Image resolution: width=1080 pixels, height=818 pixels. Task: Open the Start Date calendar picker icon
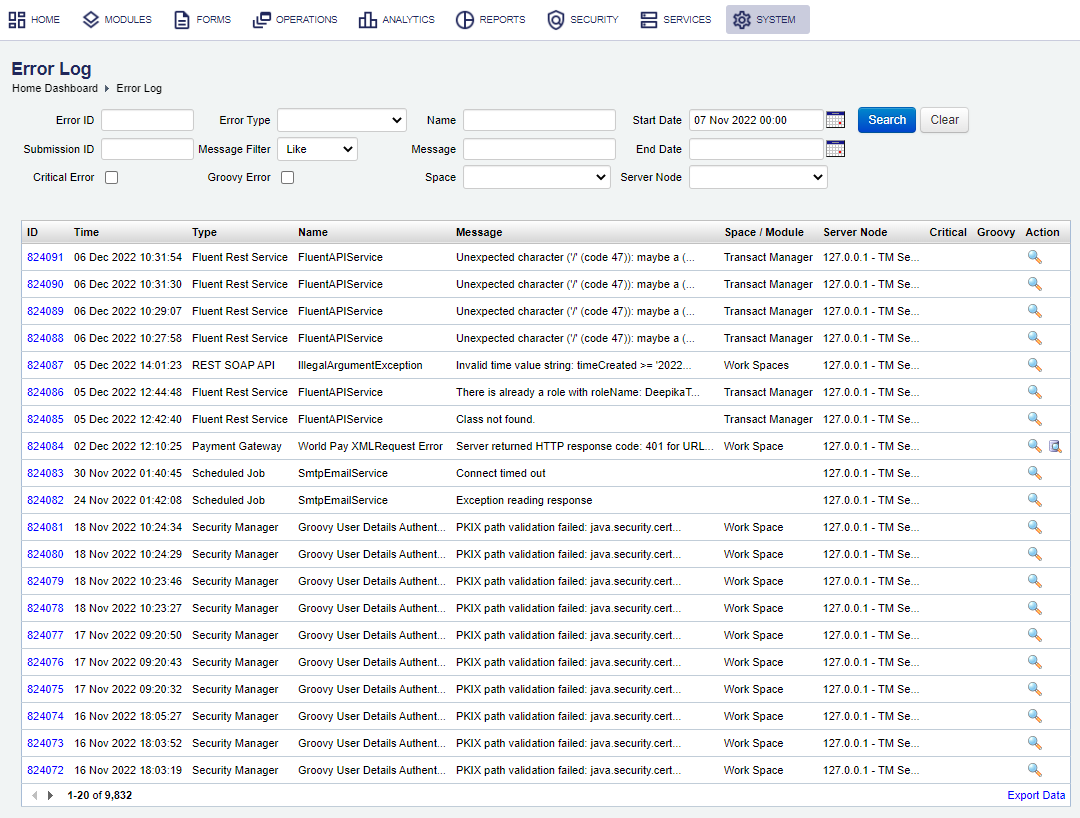pos(835,120)
